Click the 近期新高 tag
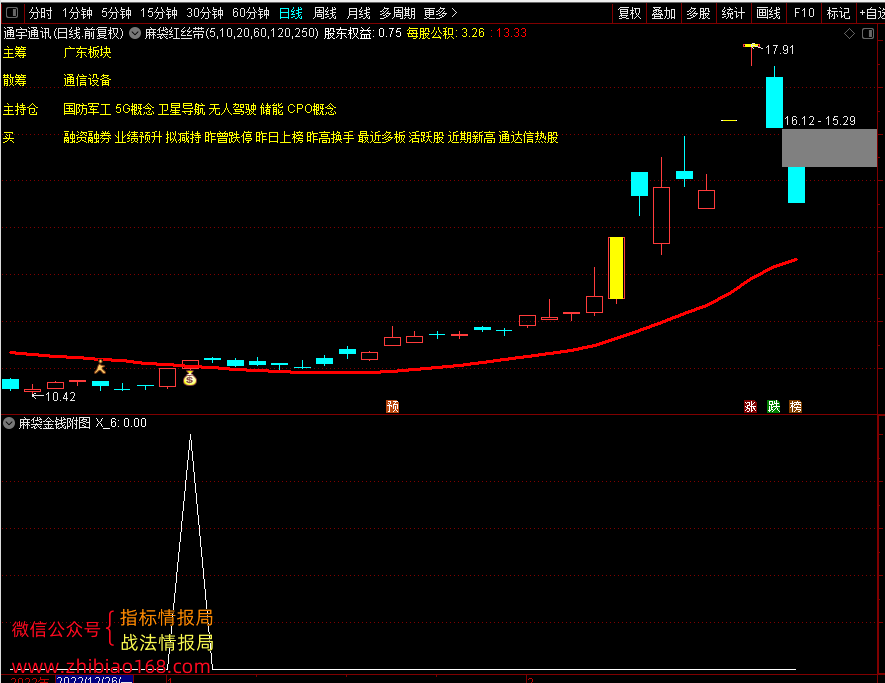885x683 pixels. tap(471, 137)
